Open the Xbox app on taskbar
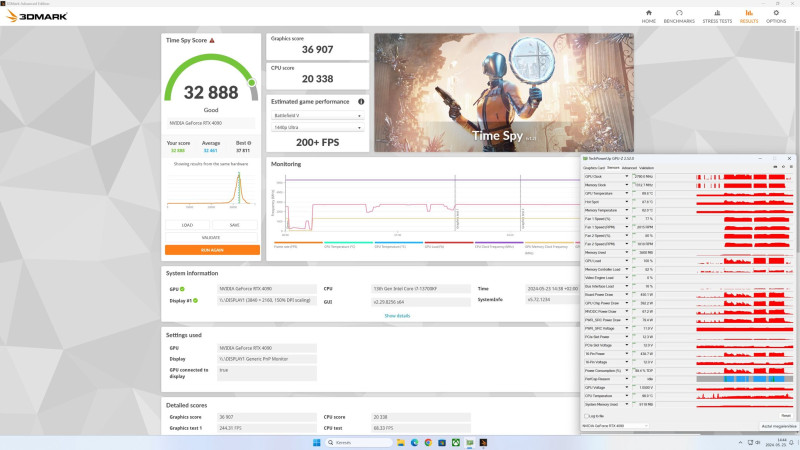 [x=456, y=442]
